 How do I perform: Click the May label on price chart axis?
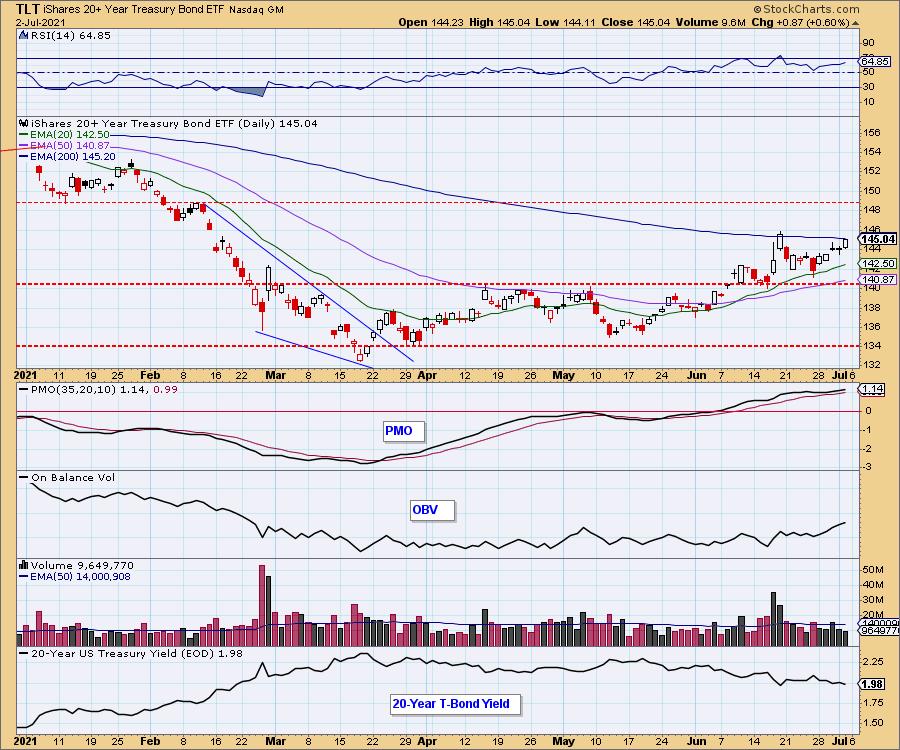click(563, 375)
